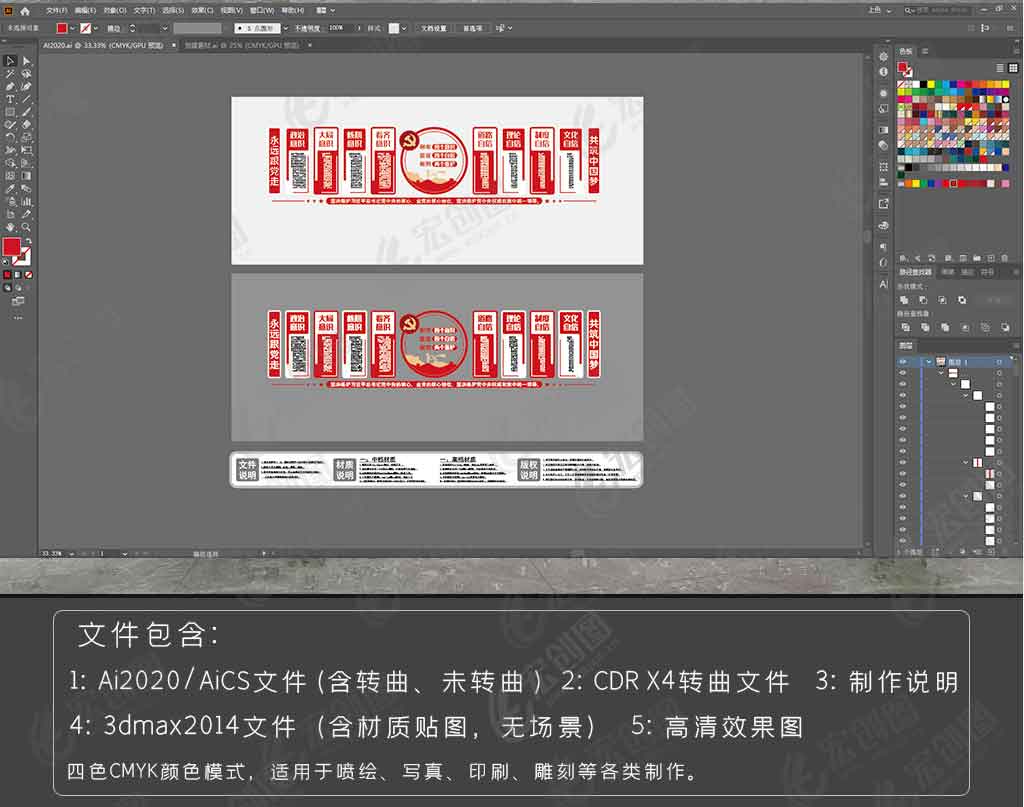The image size is (1024, 807).
Task: Choose the Rectangle tool
Action: (10, 112)
